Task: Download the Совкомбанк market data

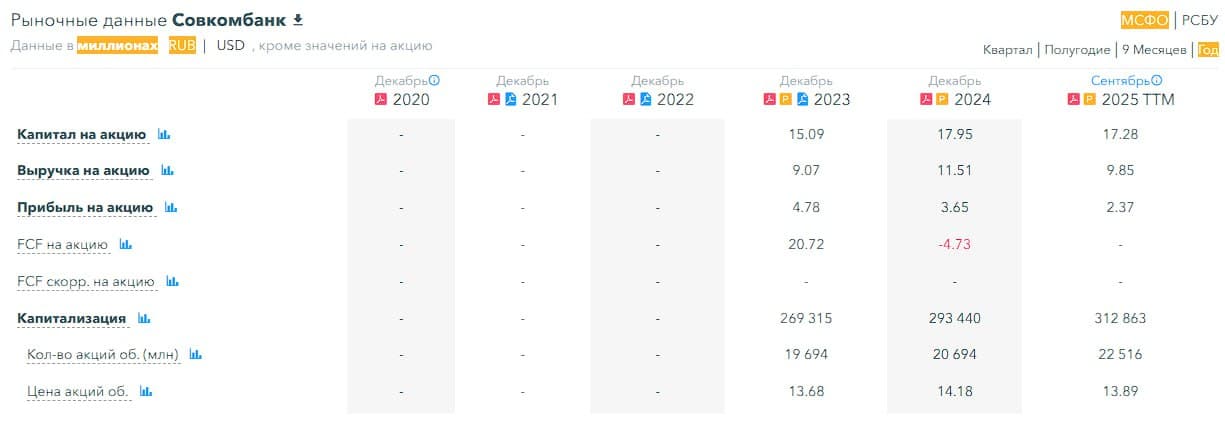Action: click(x=297, y=20)
